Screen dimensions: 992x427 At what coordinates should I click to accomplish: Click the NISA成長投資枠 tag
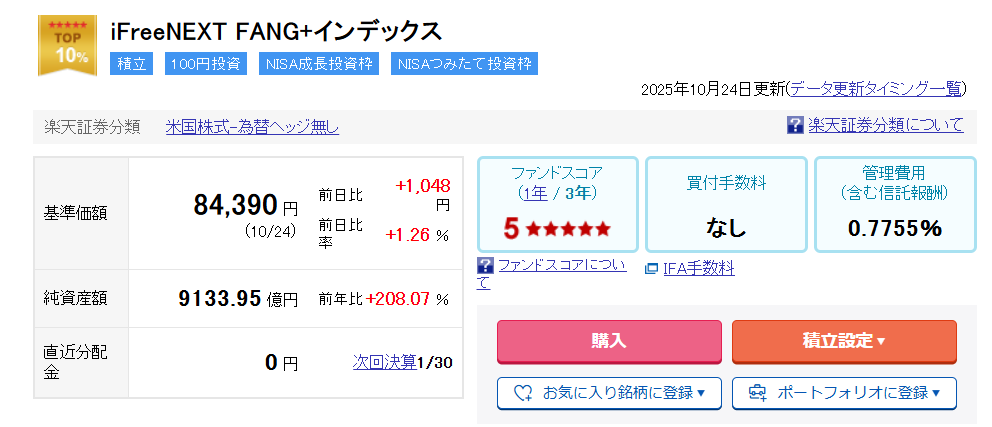click(x=320, y=63)
